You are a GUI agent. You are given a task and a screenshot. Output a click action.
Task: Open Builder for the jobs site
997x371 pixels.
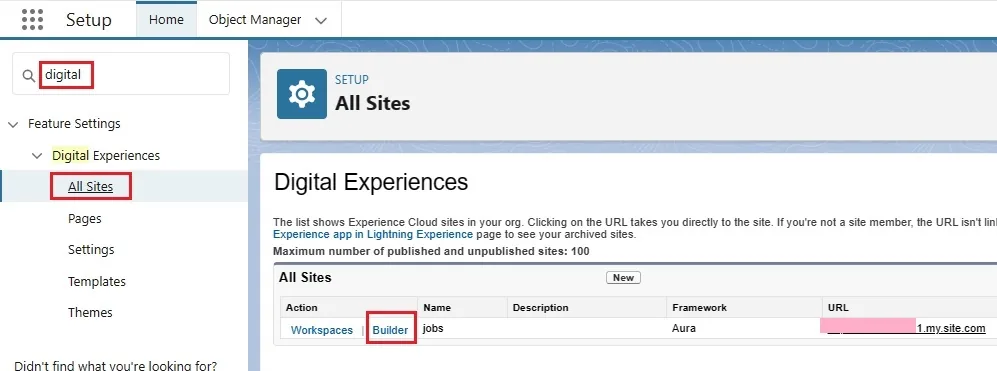[x=390, y=330]
